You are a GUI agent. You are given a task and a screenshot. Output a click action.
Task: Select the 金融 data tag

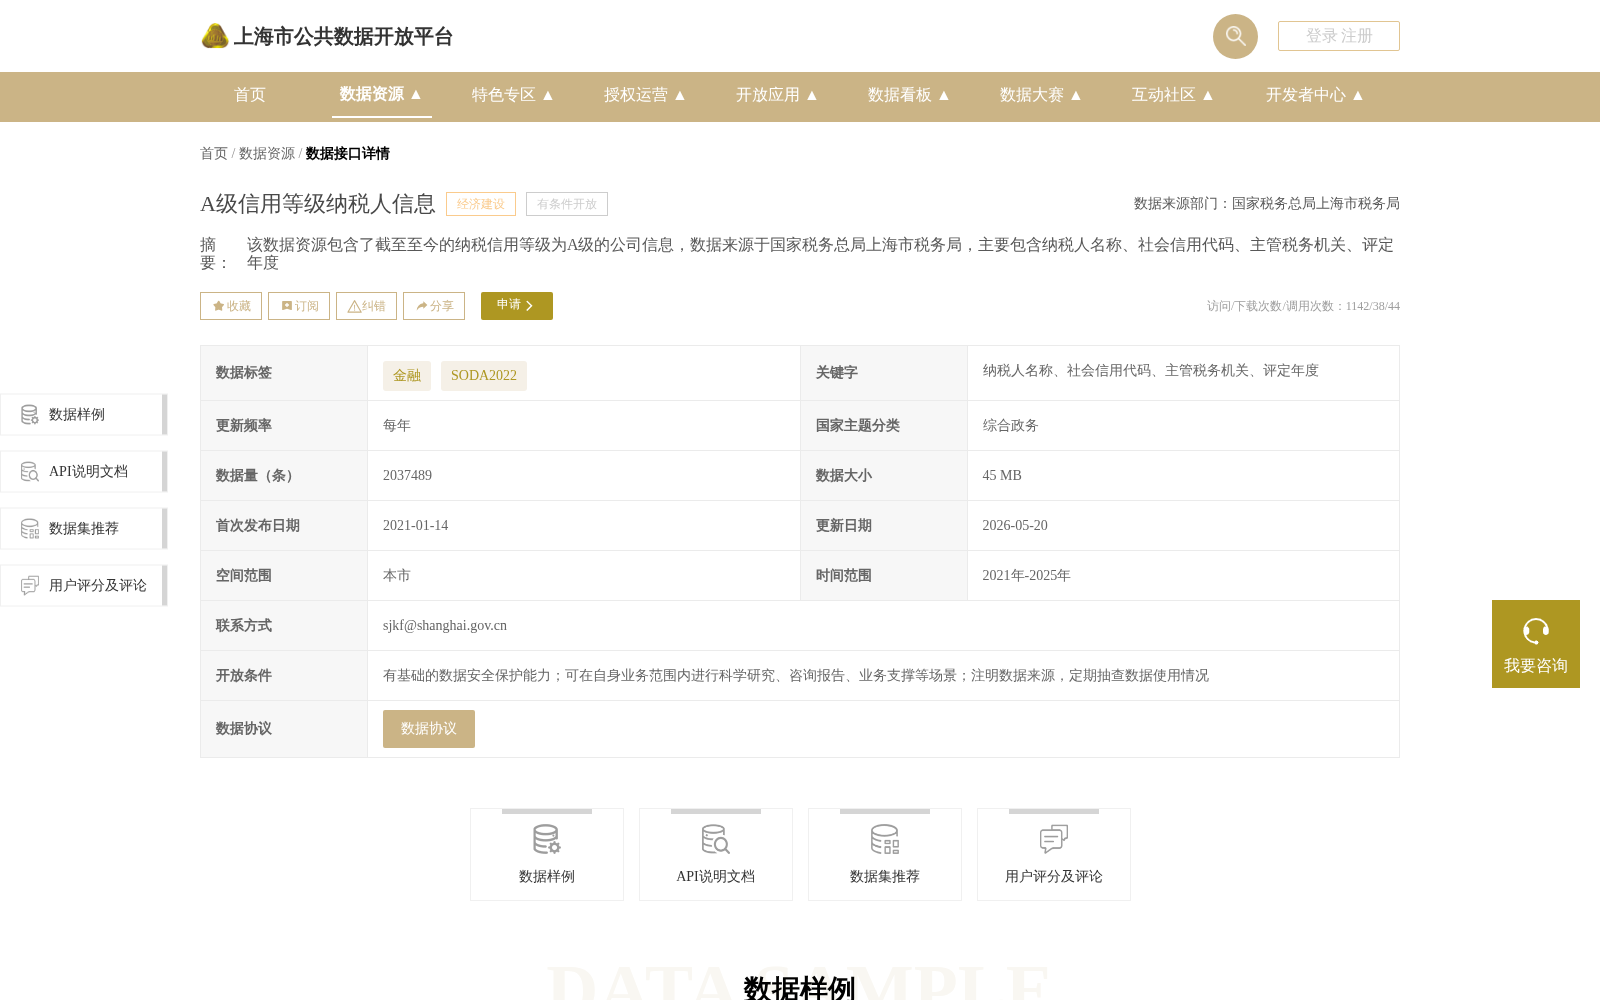click(407, 376)
